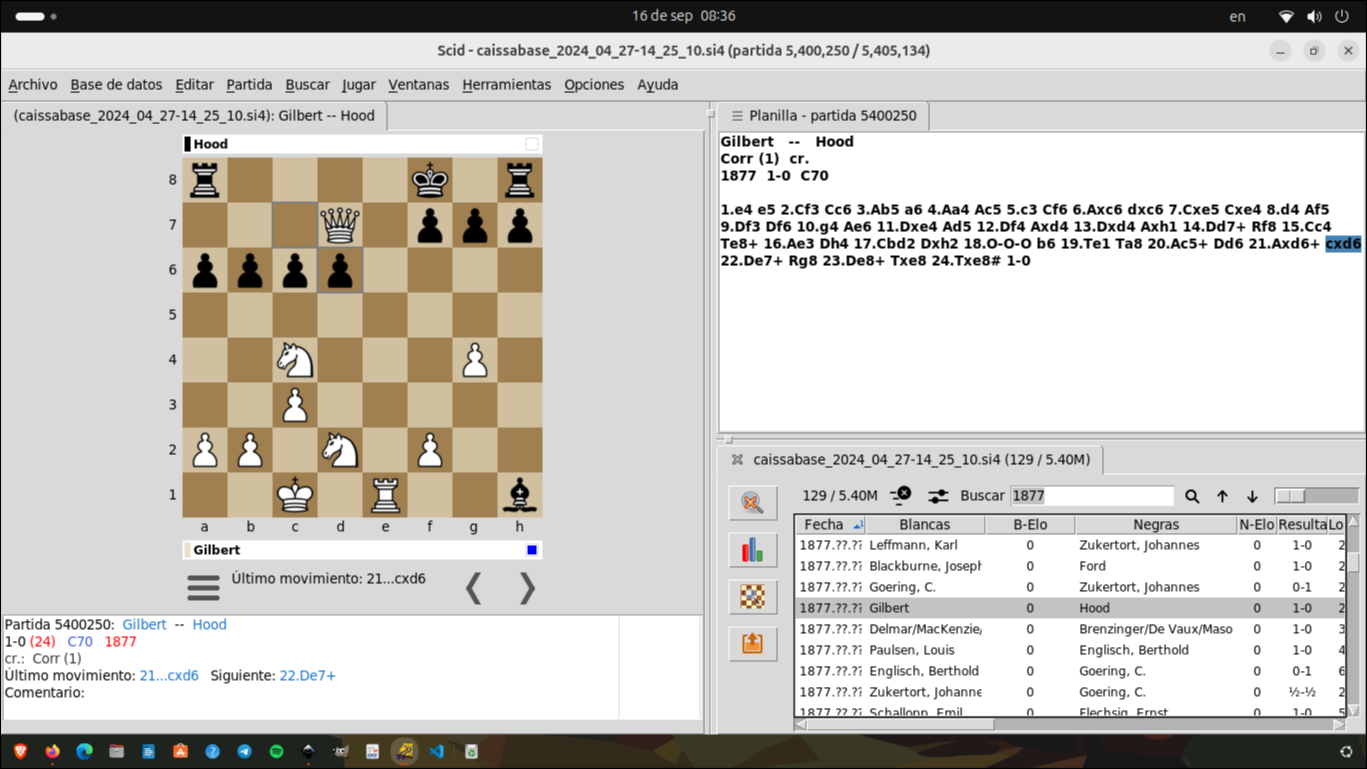Click the Hood player link in game info

[x=209, y=625]
